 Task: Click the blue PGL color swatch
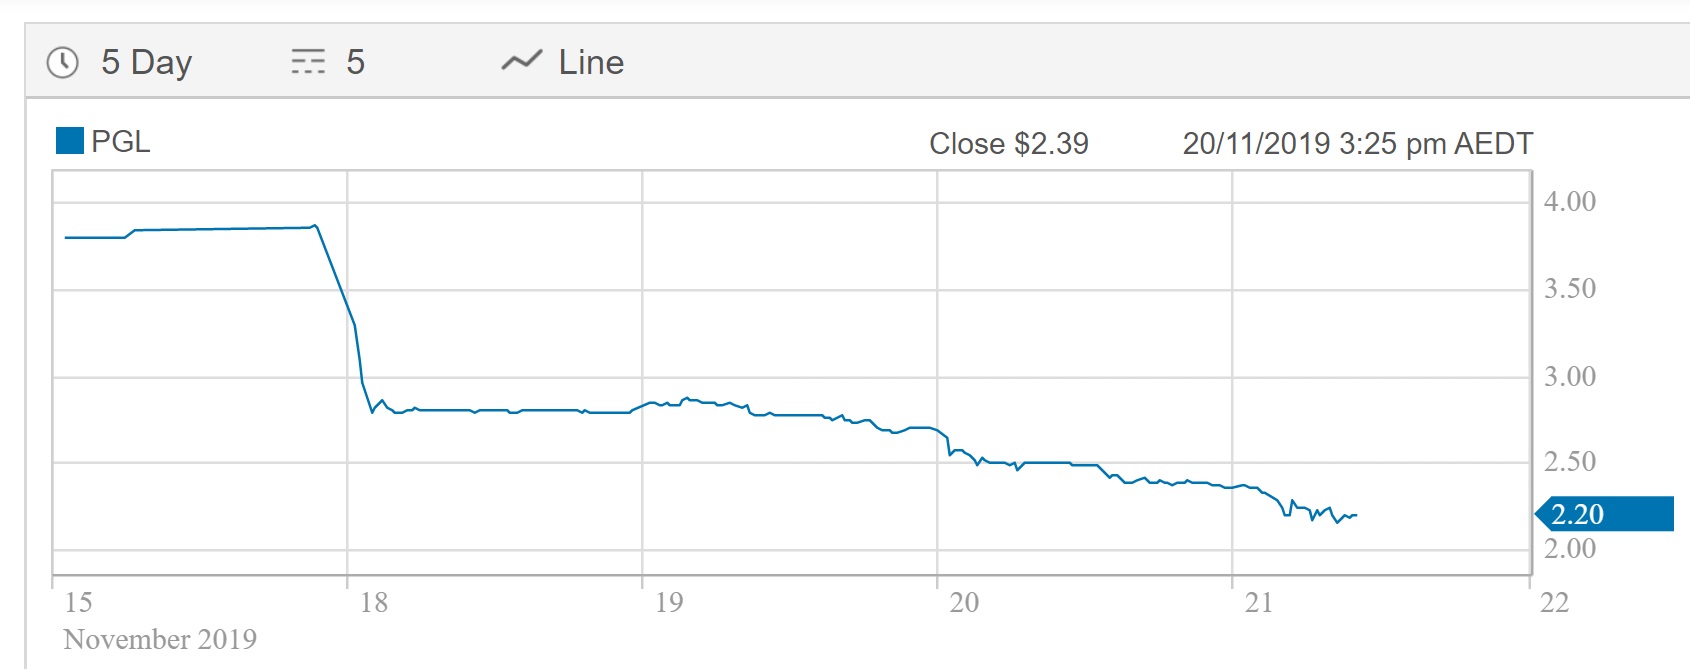pos(69,141)
